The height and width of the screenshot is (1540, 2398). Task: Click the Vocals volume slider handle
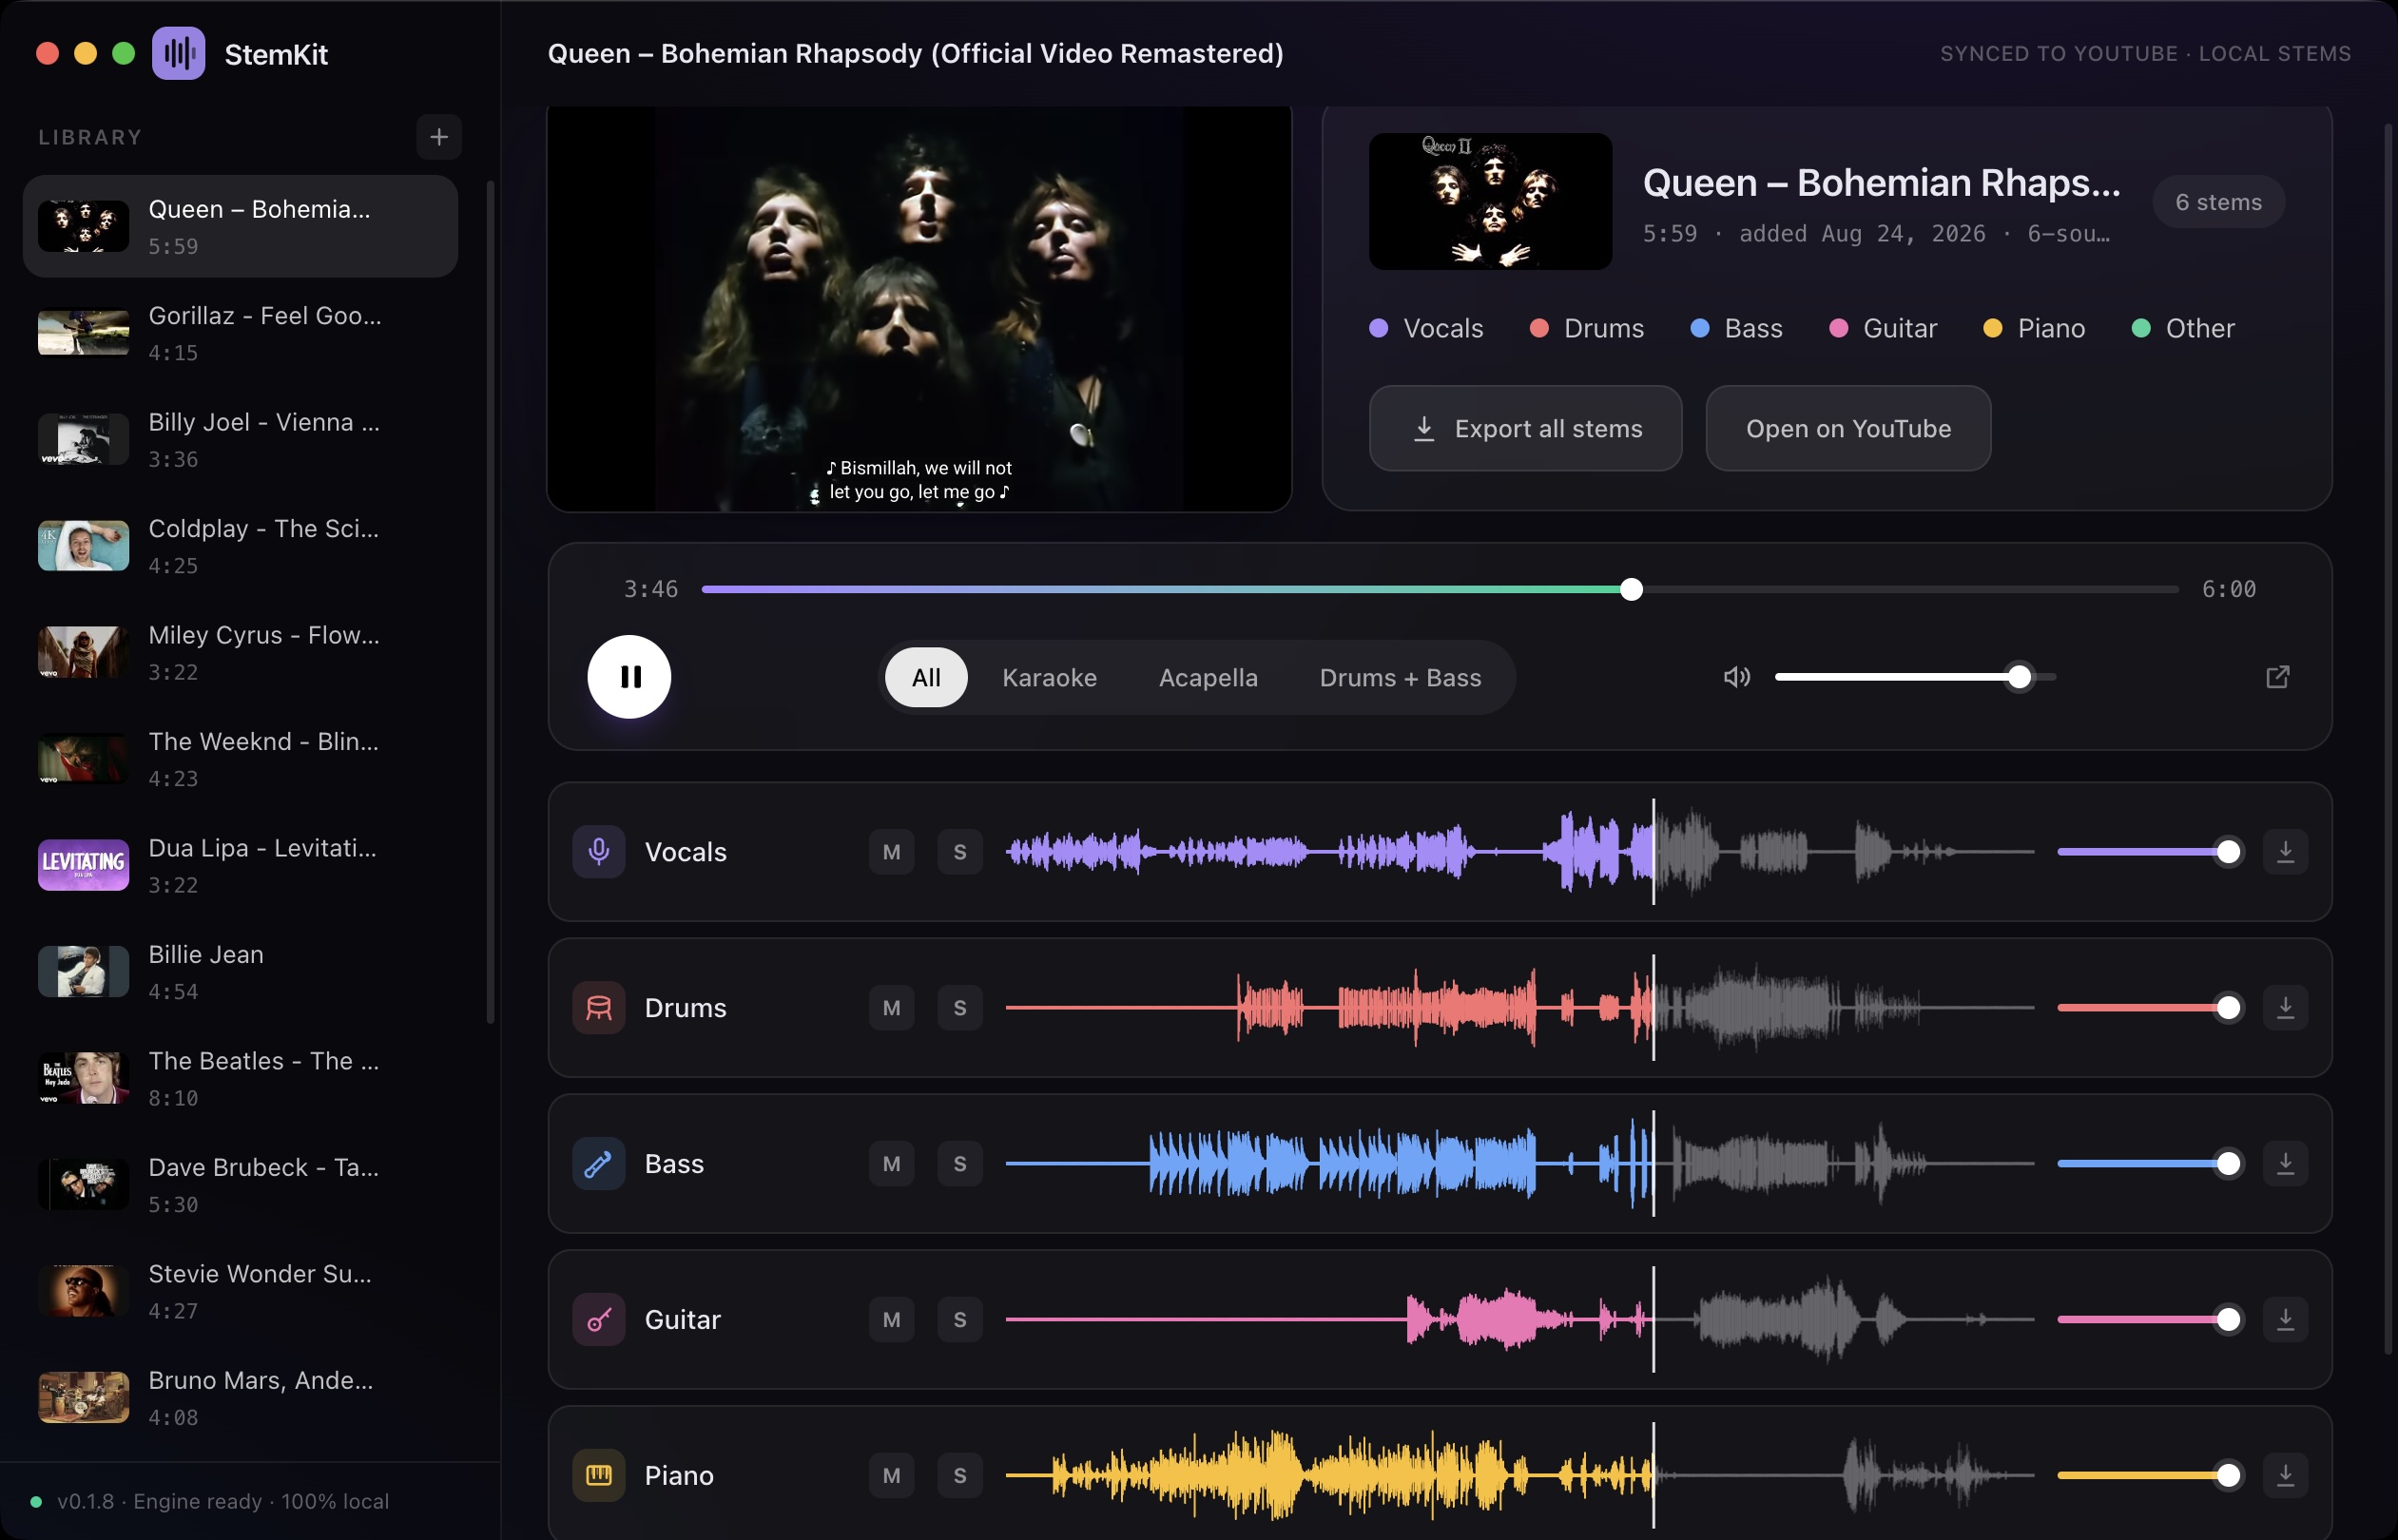pyautogui.click(x=2228, y=852)
